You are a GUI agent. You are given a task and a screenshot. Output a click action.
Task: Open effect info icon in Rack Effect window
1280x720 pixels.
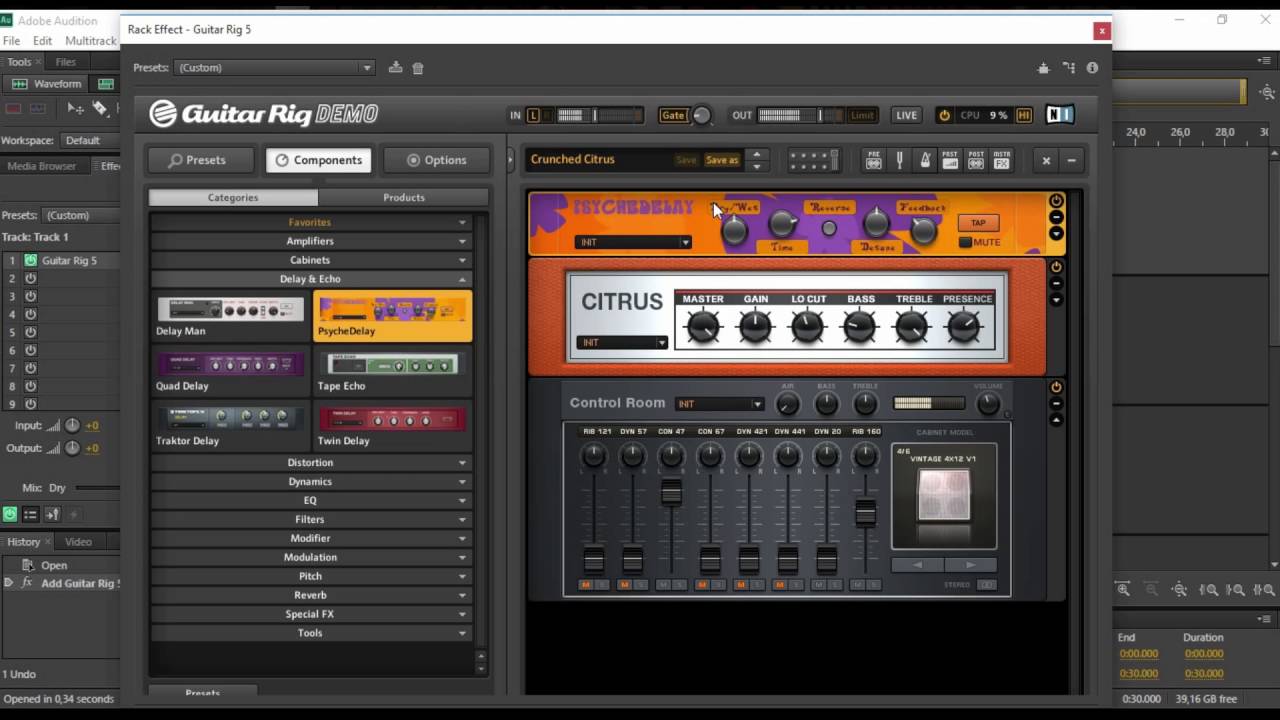tap(1092, 67)
